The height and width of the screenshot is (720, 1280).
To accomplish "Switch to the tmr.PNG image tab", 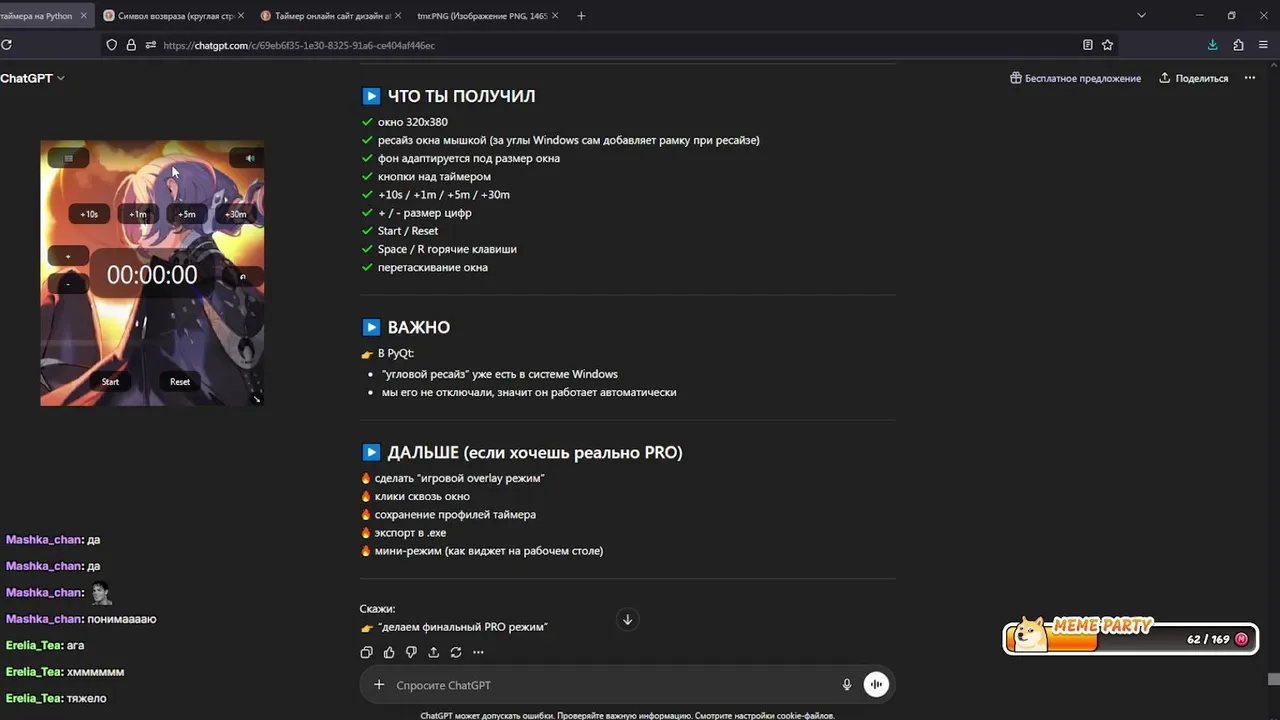I will tap(481, 16).
